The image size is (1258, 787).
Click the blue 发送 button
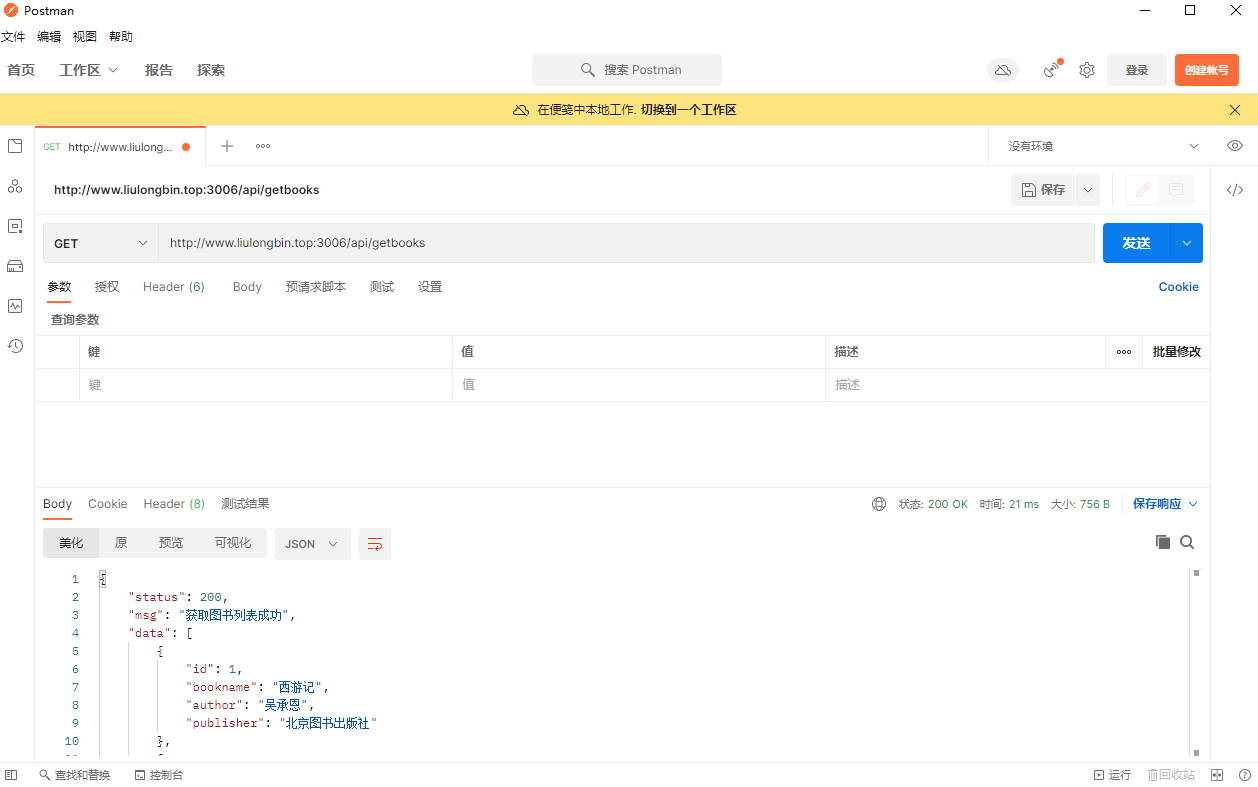point(1136,243)
